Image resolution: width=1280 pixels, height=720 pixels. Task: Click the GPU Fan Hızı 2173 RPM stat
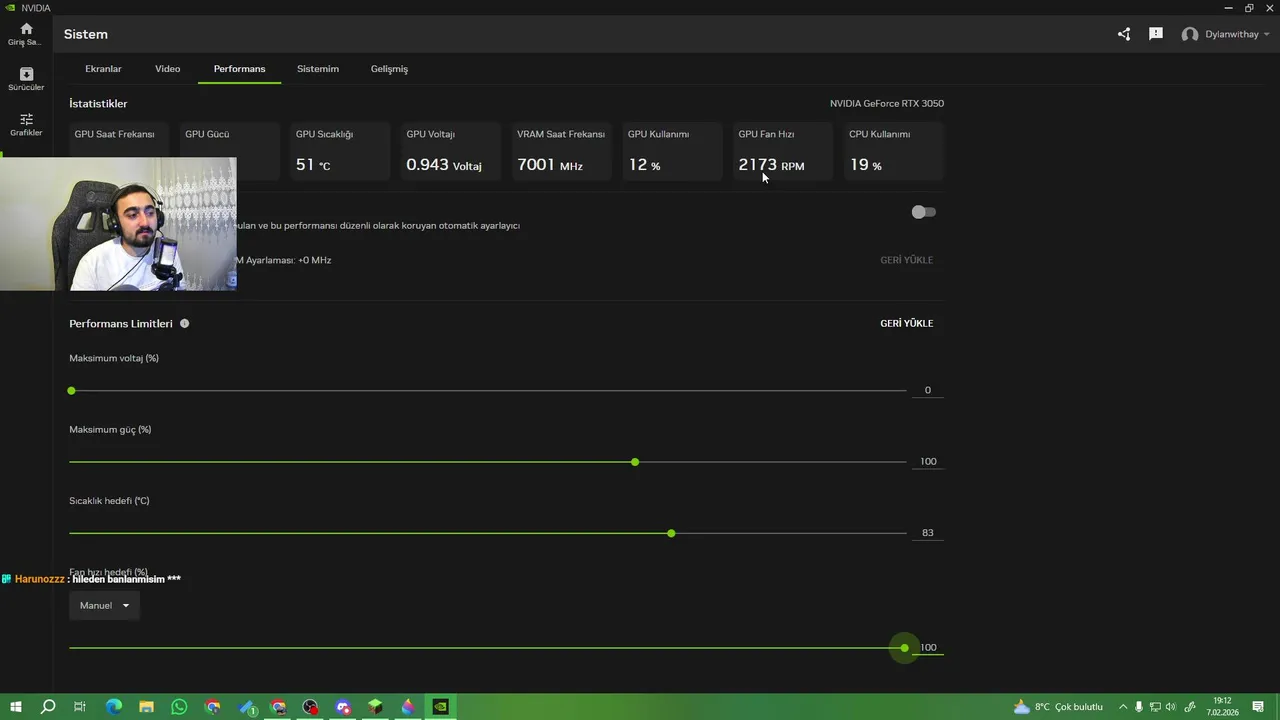(782, 152)
